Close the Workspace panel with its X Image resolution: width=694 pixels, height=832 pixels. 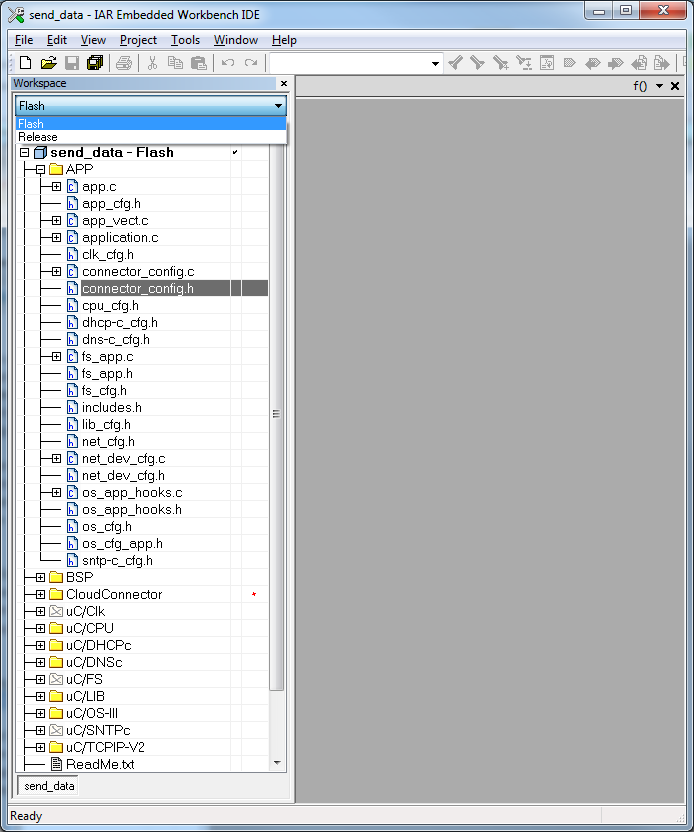click(x=283, y=84)
